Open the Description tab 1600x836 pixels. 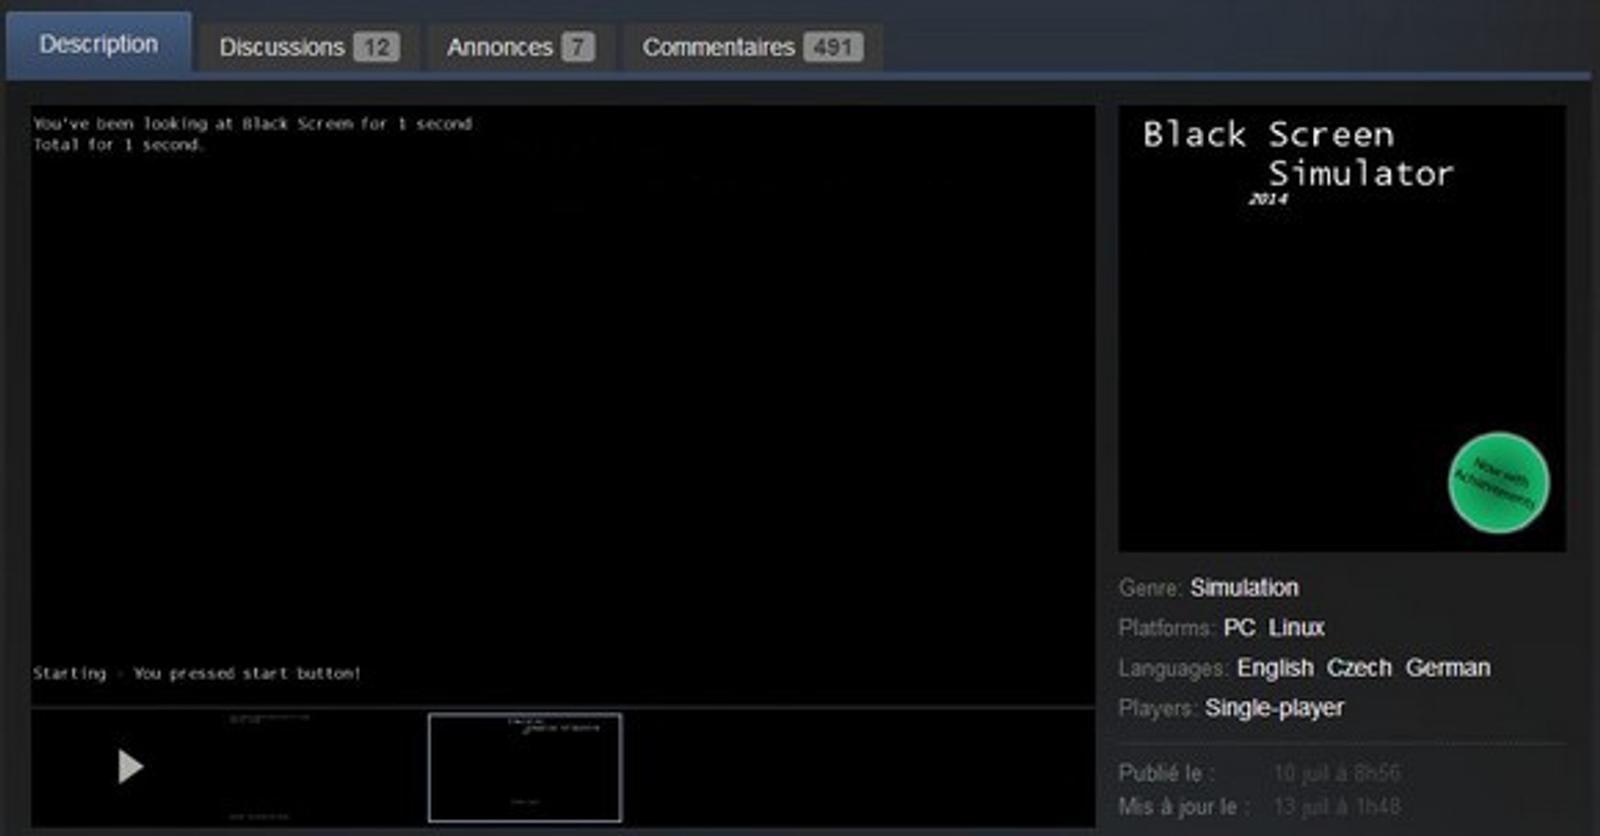pos(98,45)
